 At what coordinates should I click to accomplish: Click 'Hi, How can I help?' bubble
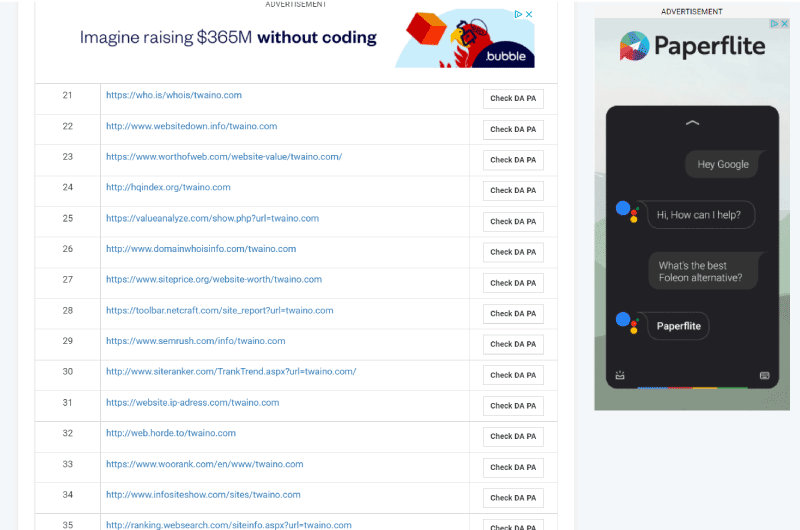tap(698, 215)
